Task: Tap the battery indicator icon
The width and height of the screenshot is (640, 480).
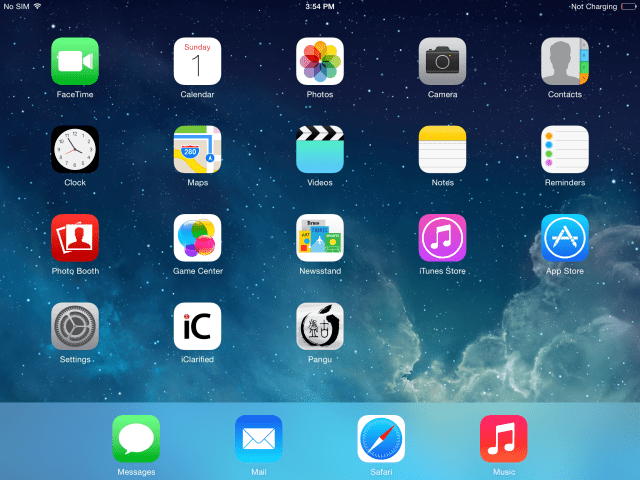Action: (629, 7)
